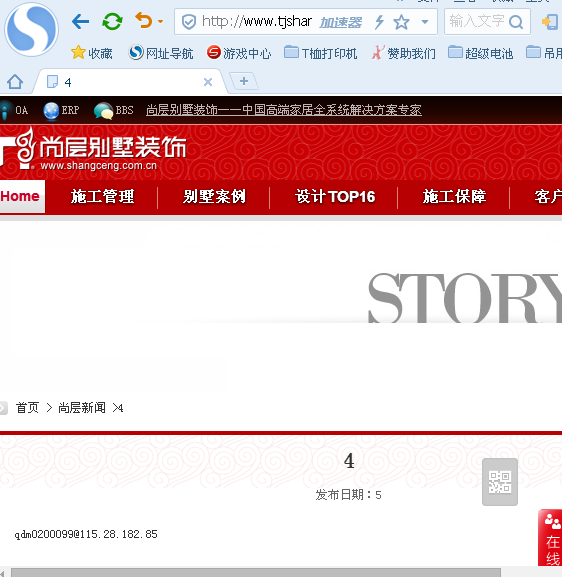562x577 pixels.
Task: Click the horizontal scrollbar at bottom
Action: 256,573
